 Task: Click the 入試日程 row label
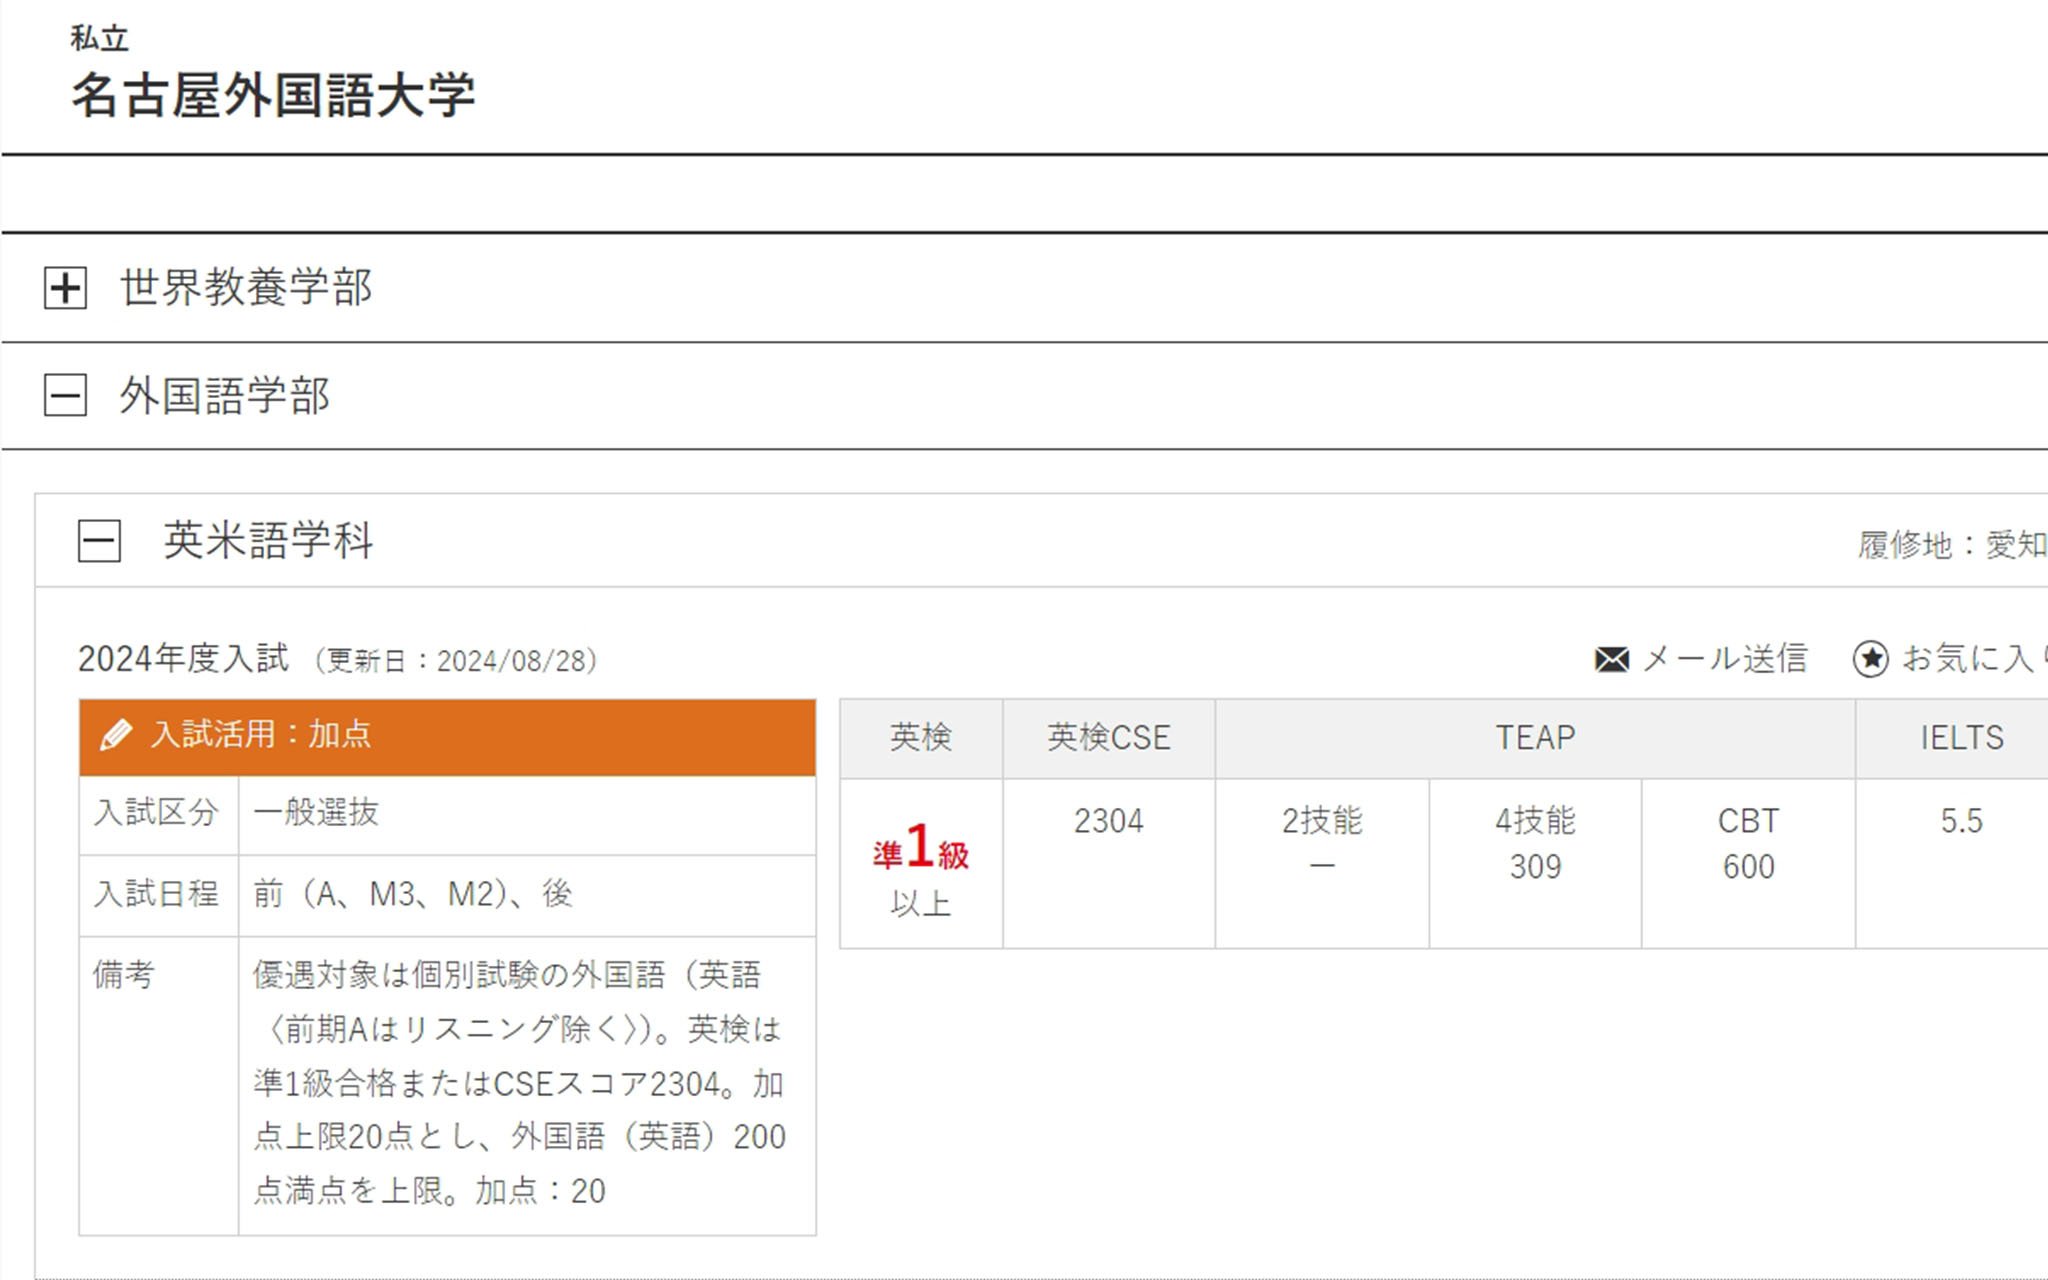tap(156, 893)
